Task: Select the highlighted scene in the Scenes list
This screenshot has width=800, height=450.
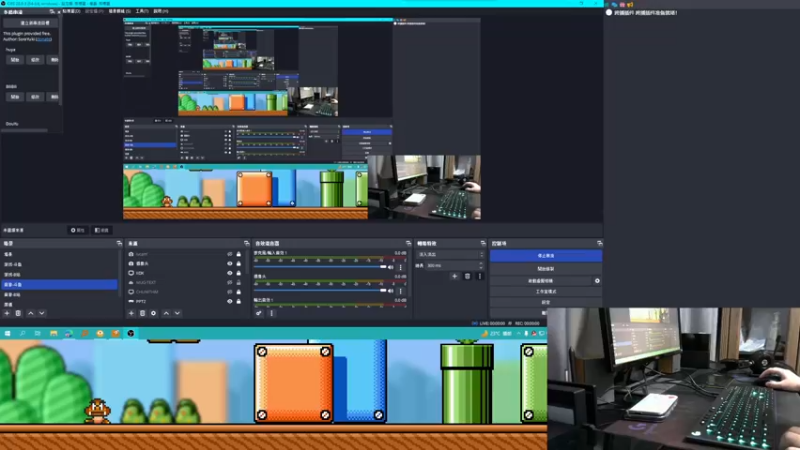Action: click(x=59, y=284)
